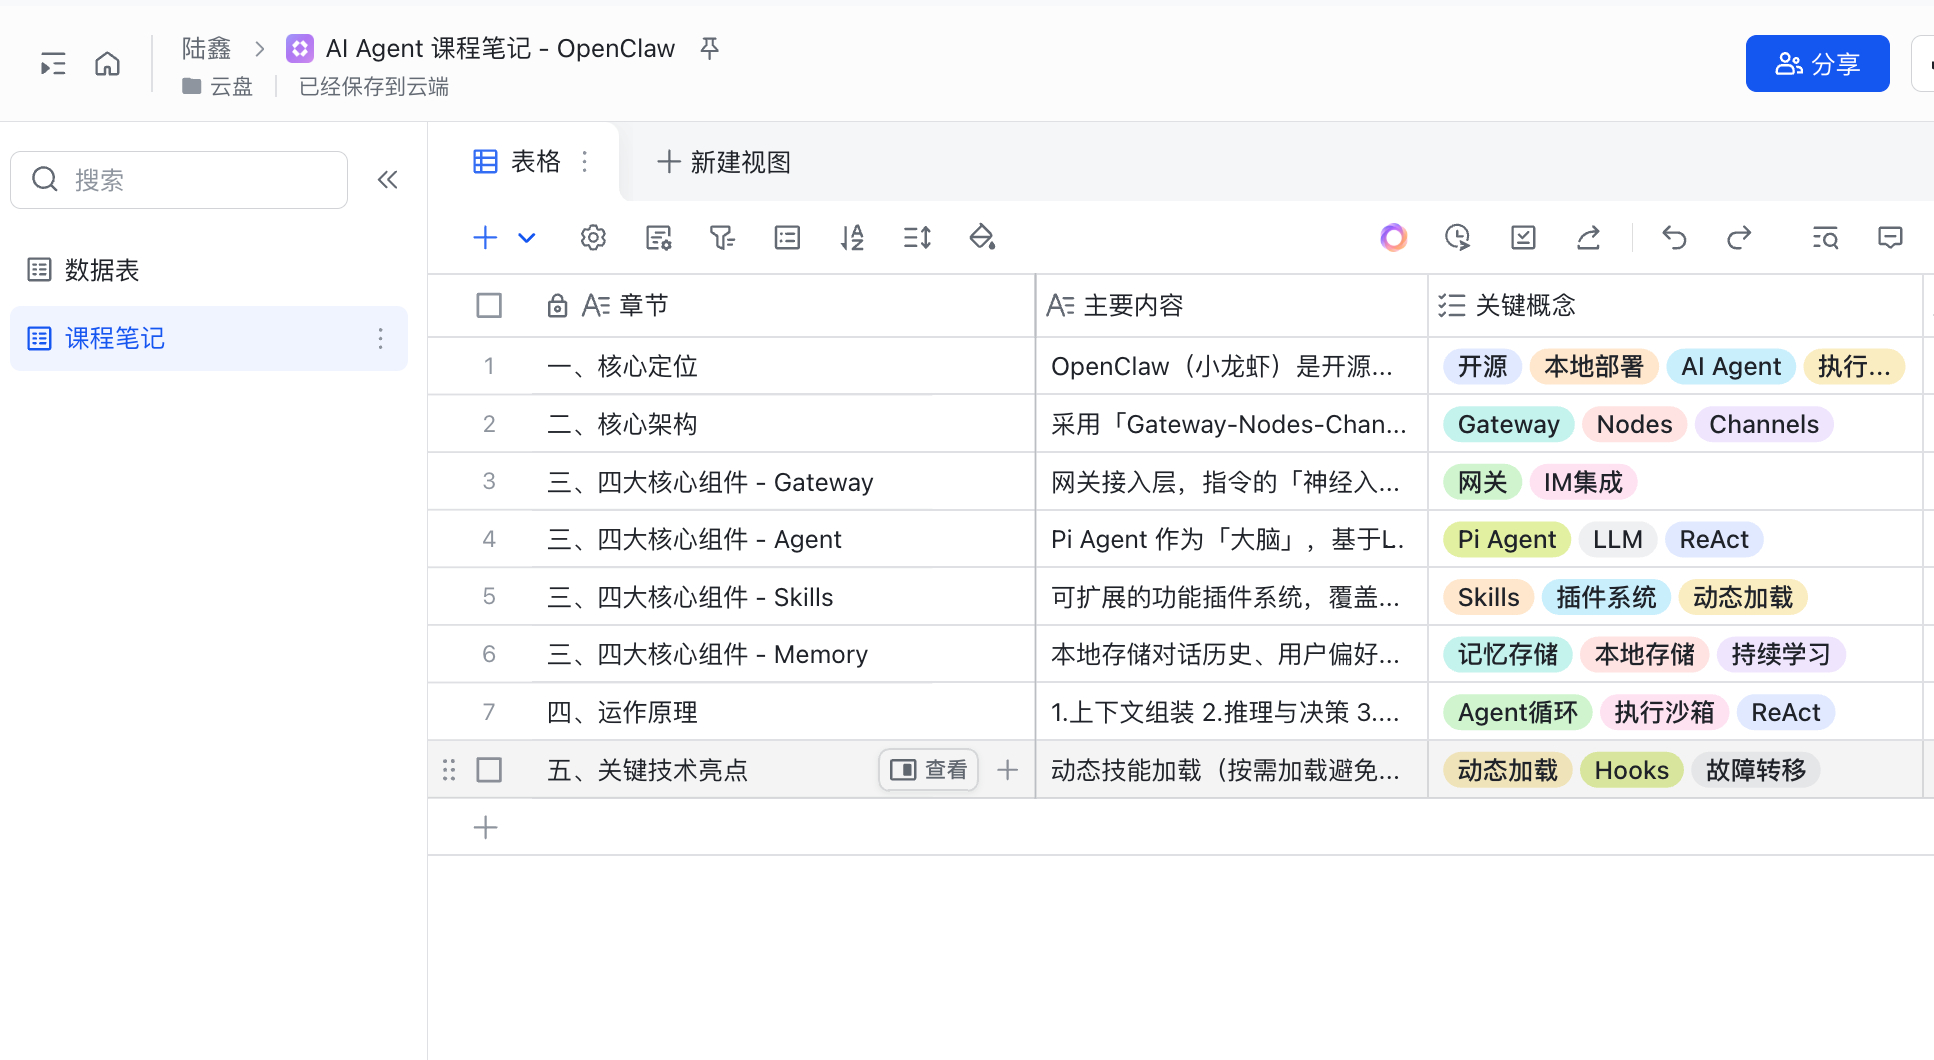Adjust row height with line-height icon

(917, 237)
